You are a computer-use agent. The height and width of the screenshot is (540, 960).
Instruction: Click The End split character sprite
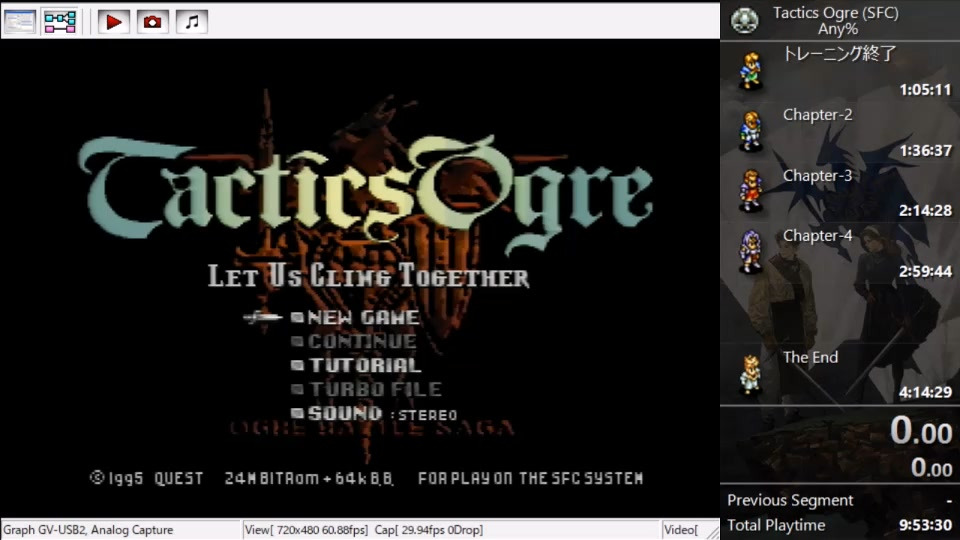coord(751,373)
